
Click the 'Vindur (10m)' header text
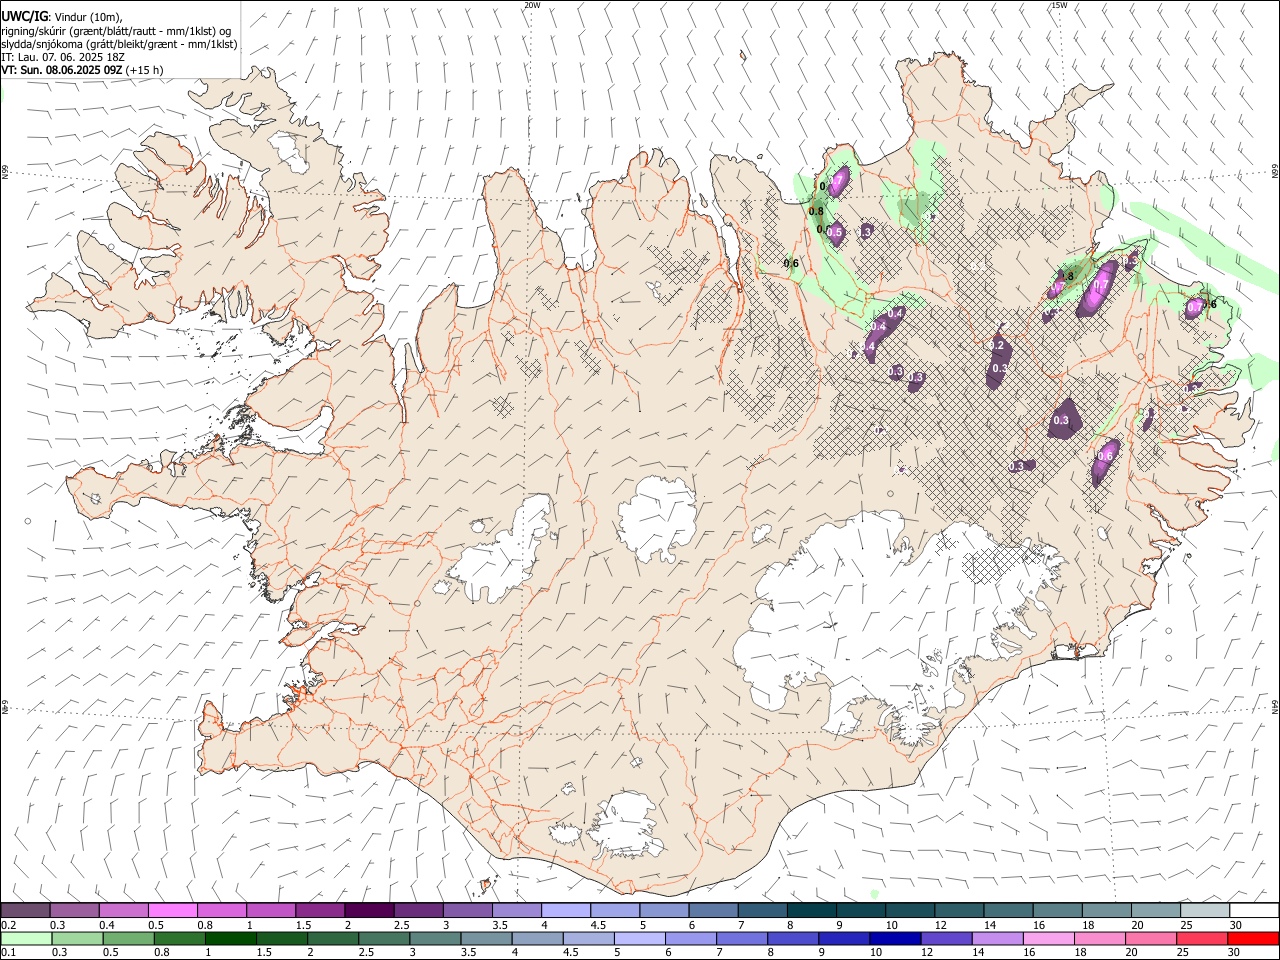click(x=89, y=17)
